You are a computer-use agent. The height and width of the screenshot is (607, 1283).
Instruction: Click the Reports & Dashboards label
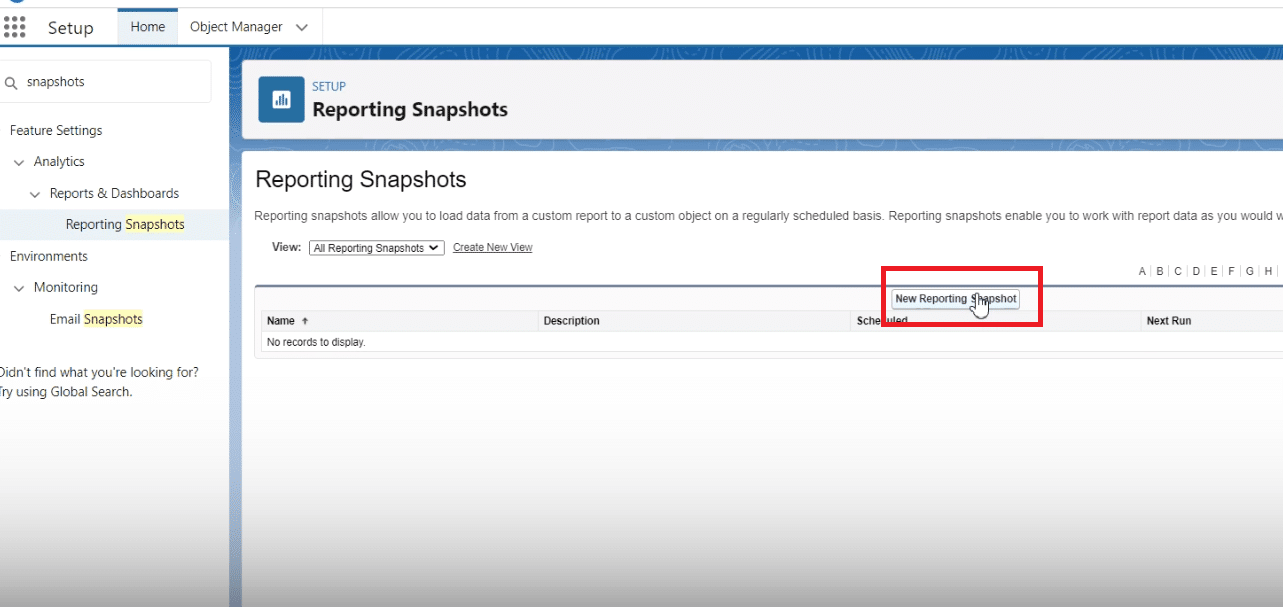(x=115, y=194)
